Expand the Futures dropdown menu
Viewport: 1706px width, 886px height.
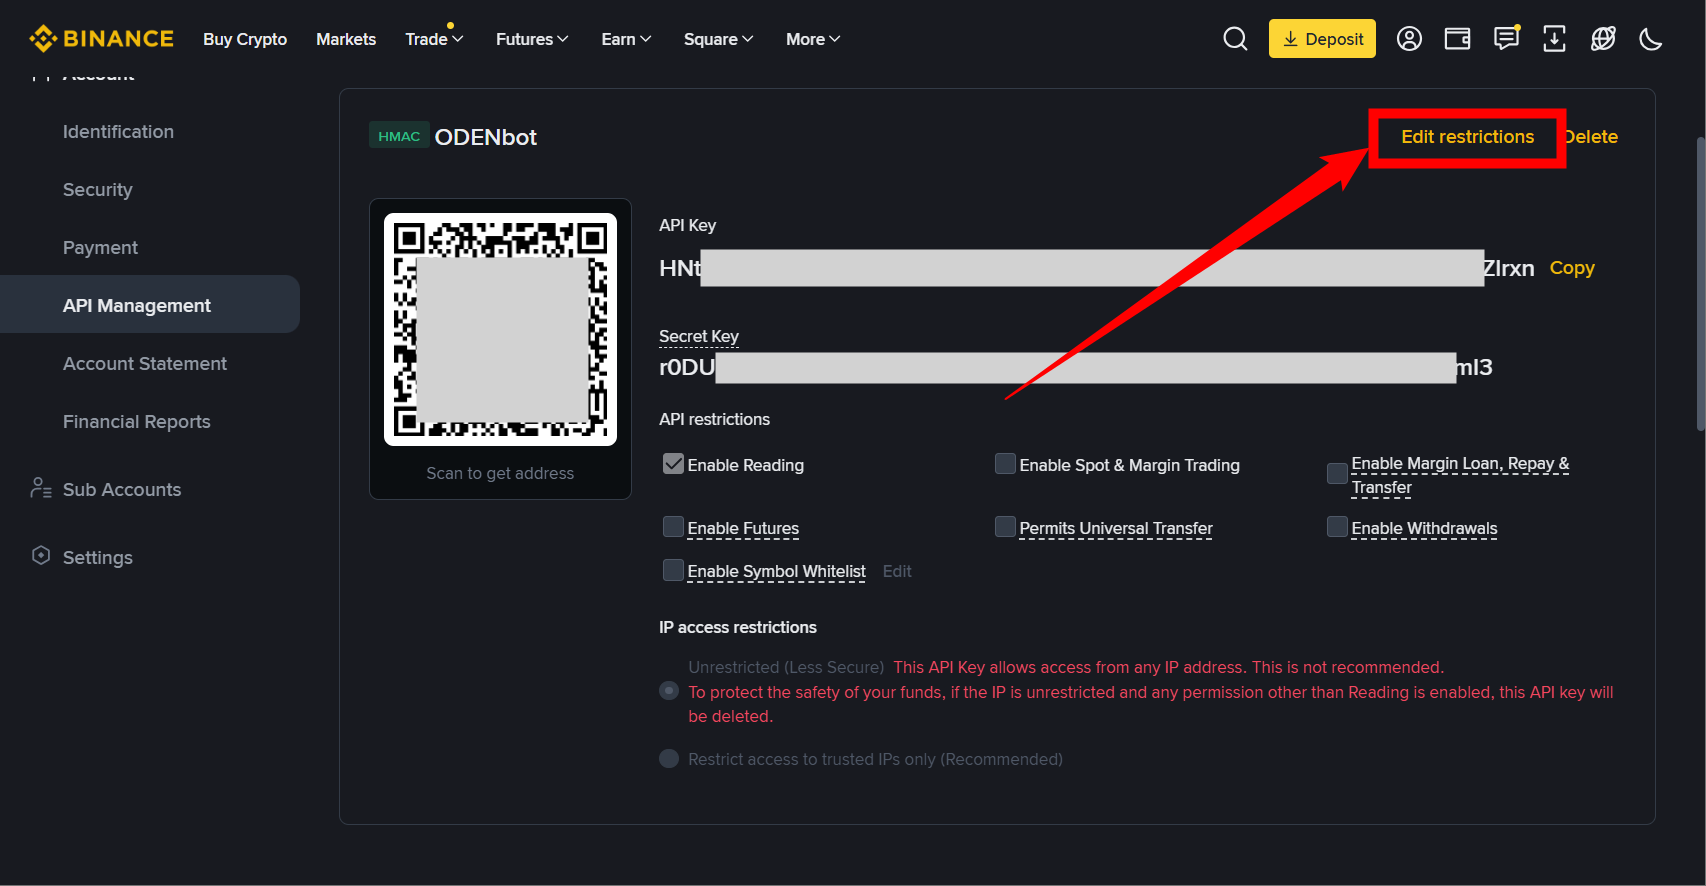coord(532,39)
